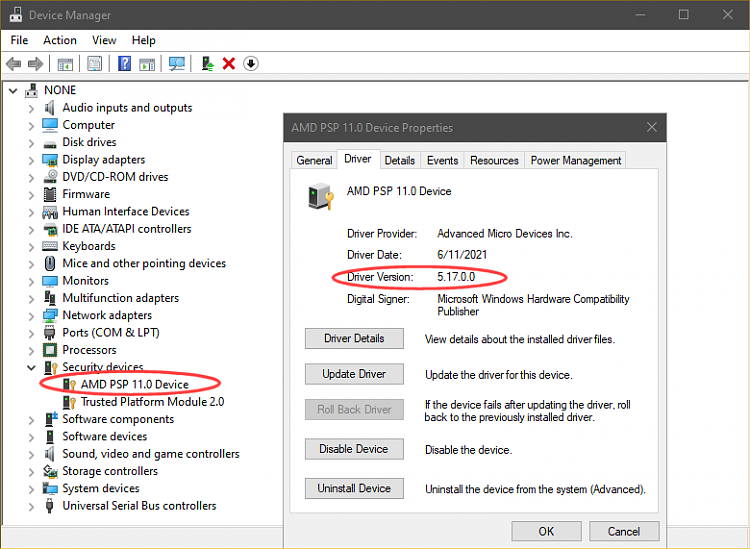750x549 pixels.
Task: Click the Advanced Micro Devices Inc. provider text
Action: [505, 234]
